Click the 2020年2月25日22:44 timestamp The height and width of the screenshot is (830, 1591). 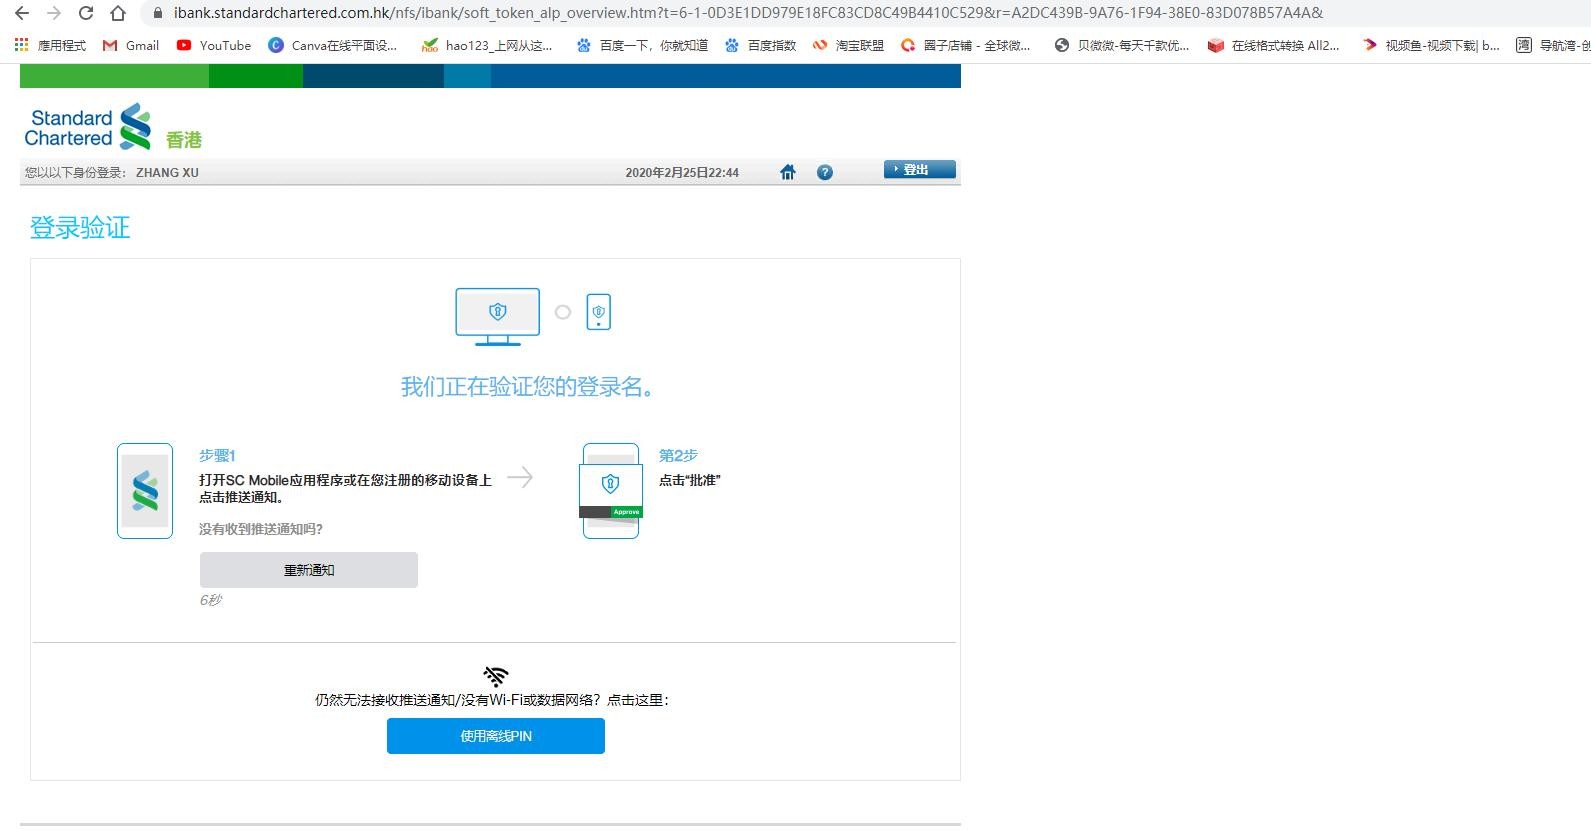[x=682, y=173]
